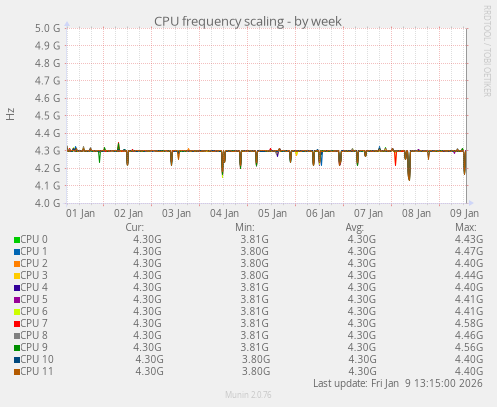Screen dimensions: 497x407
Task: Click the '08 Jan' x-axis label
Action: pyautogui.click(x=416, y=213)
